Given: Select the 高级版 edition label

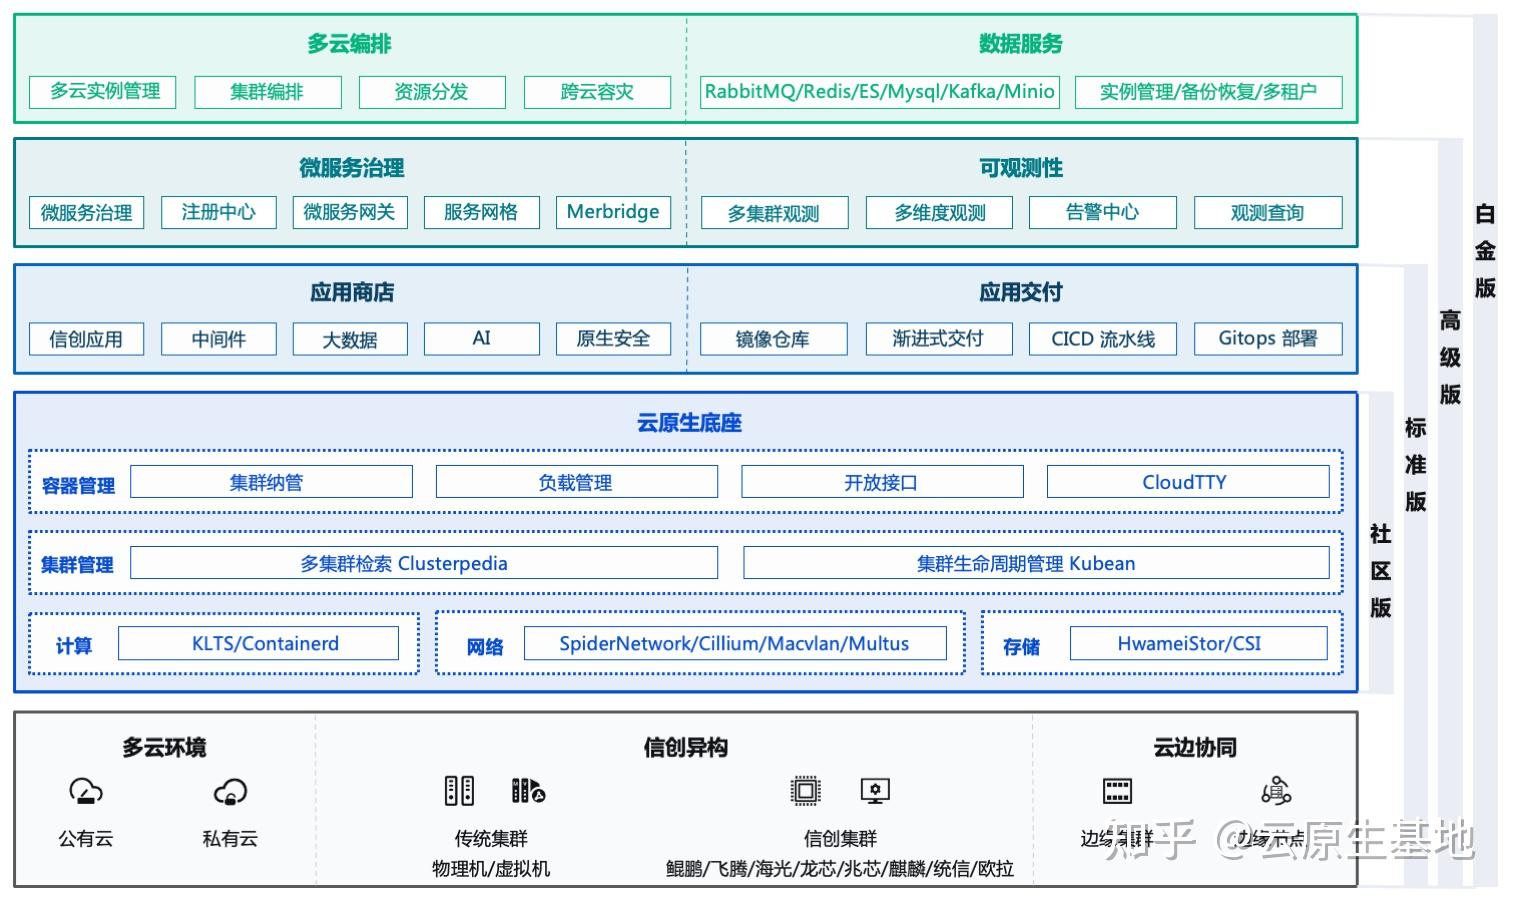Looking at the screenshot, I should [x=1451, y=357].
